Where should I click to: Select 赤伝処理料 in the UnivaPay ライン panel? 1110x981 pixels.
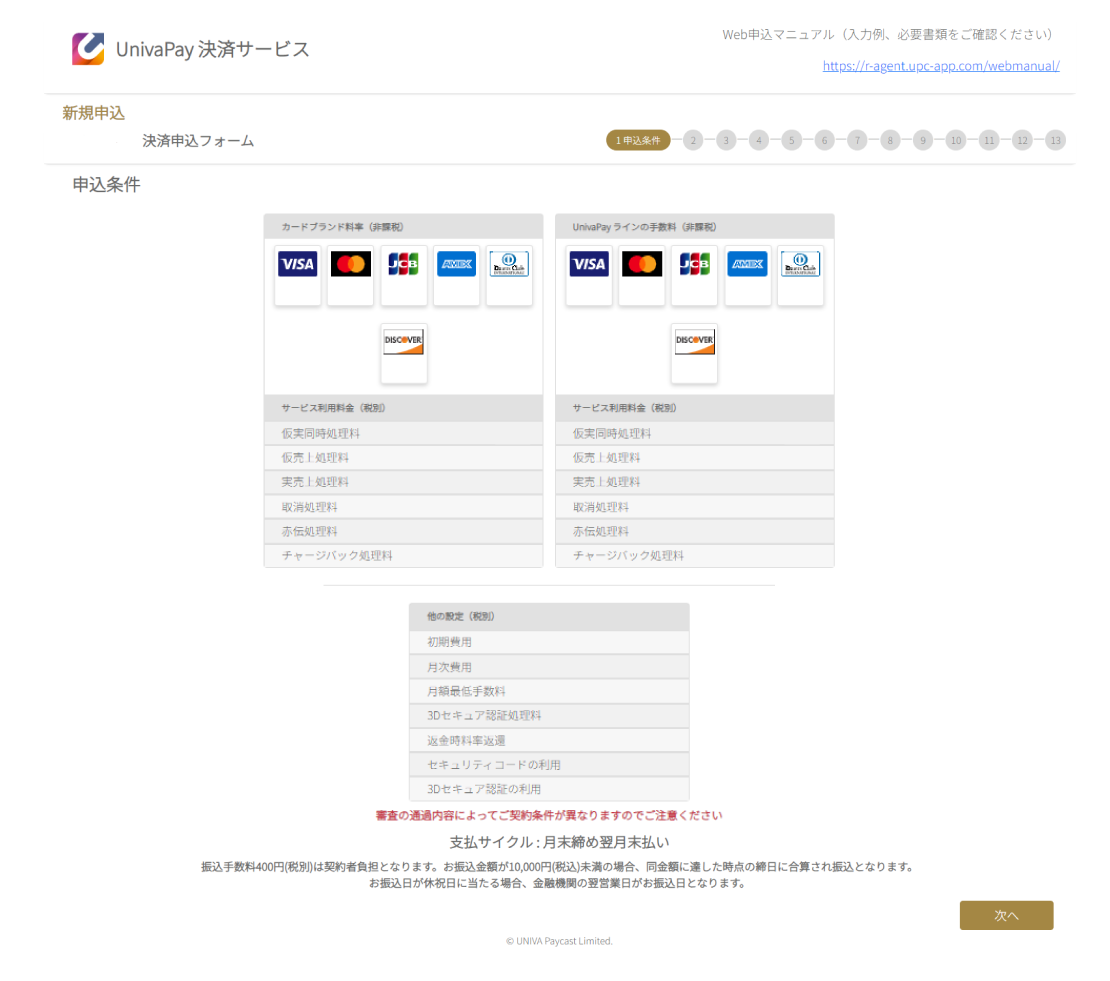pos(694,531)
